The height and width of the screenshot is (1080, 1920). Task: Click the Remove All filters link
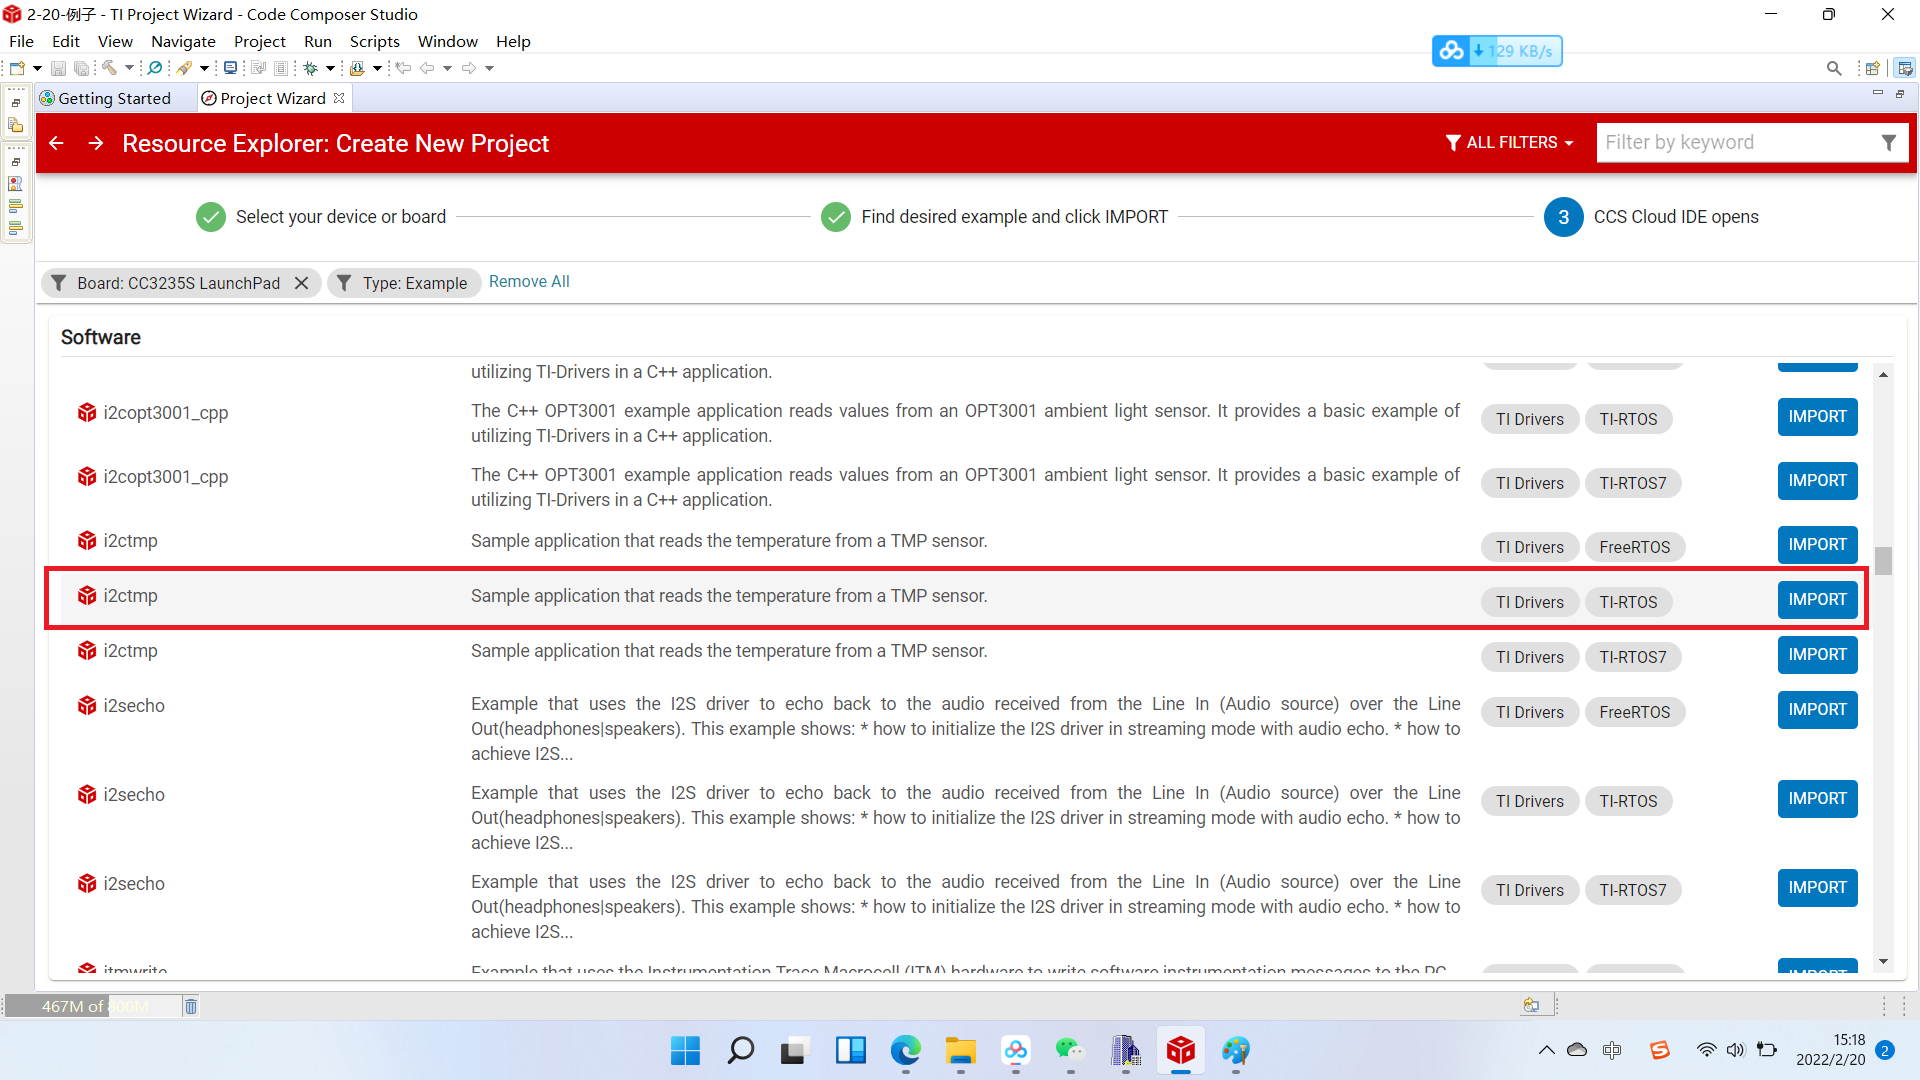pyautogui.click(x=529, y=282)
